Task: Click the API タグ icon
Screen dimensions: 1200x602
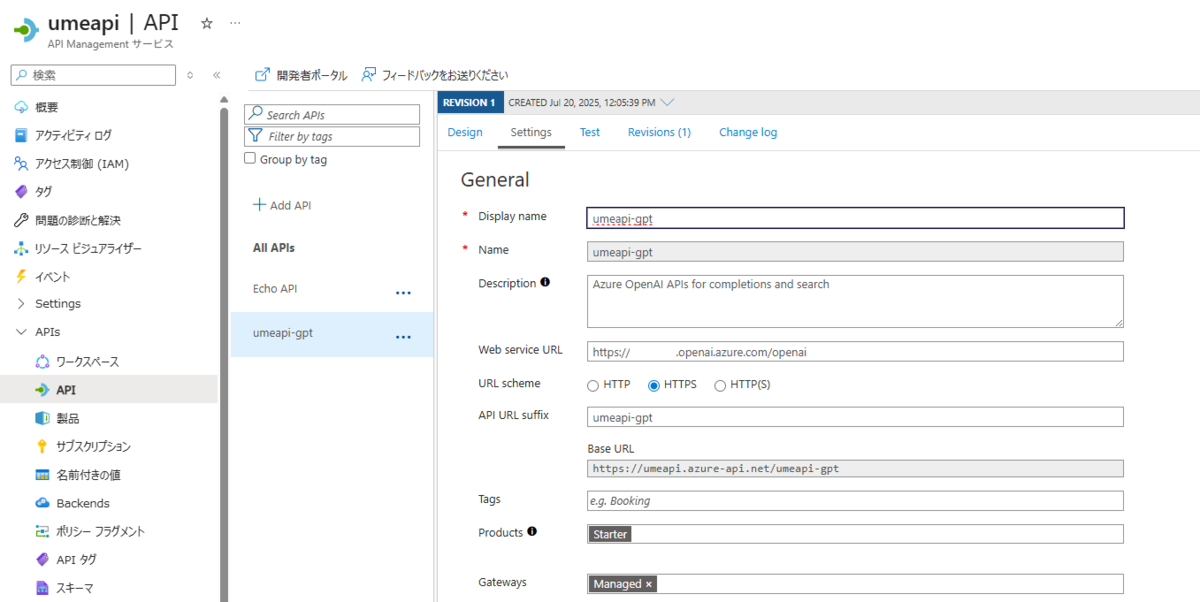Action: (42, 559)
